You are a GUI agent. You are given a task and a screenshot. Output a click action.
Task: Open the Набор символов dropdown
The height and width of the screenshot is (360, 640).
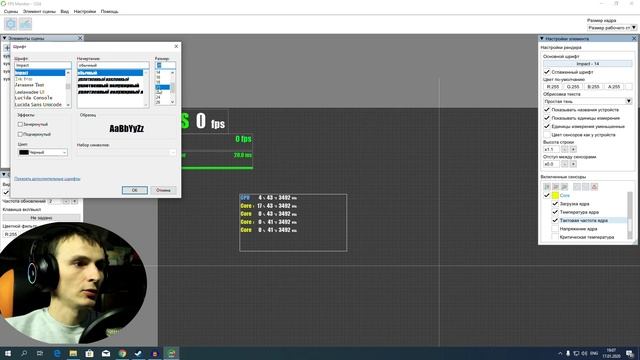tap(127, 152)
